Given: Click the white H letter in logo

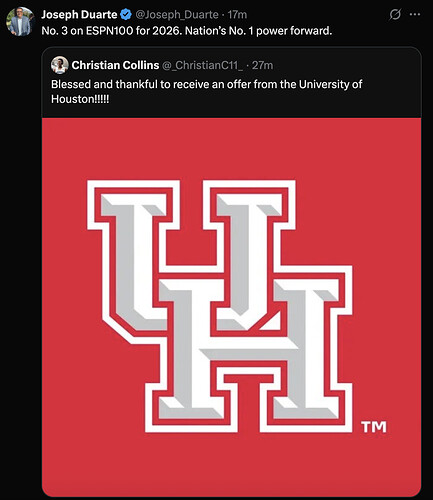Looking at the screenshot, I should pos(249,349).
